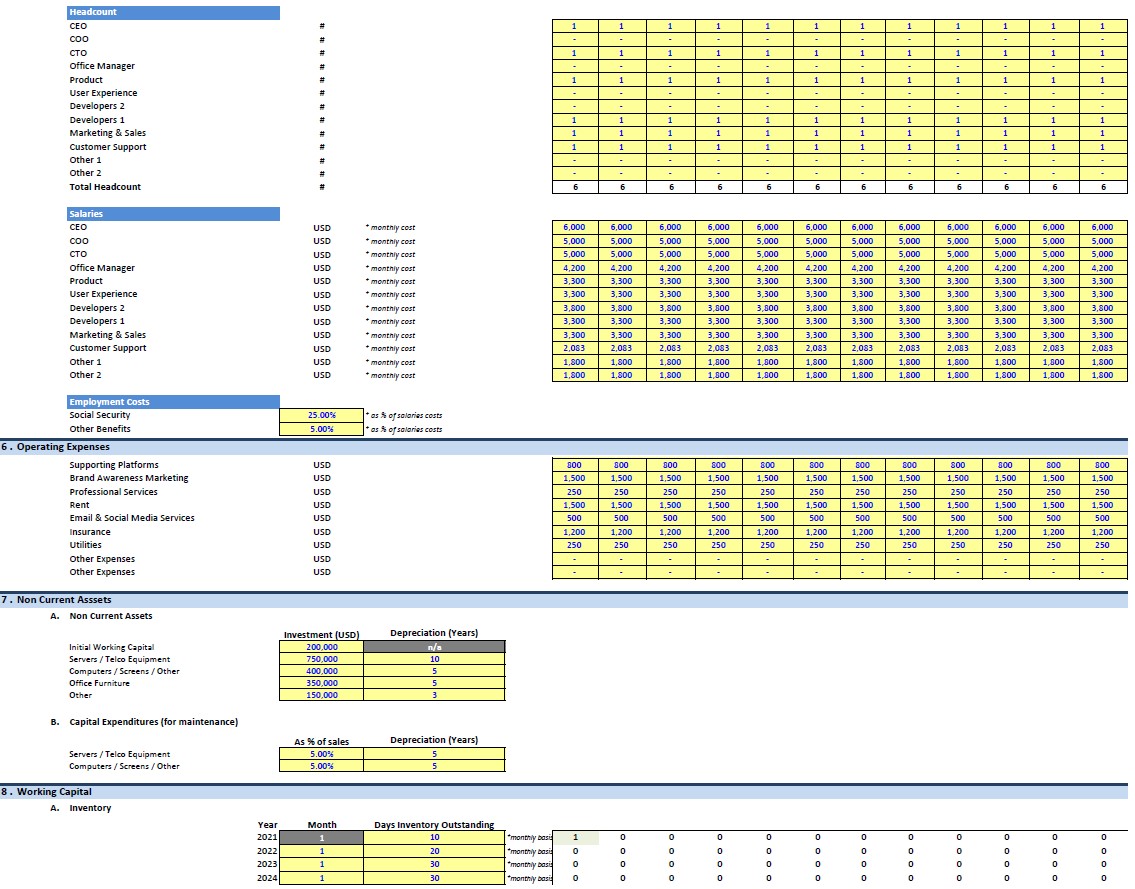This screenshot has width=1135, height=889.
Task: Click the Initial Working Capital label
Action: click(111, 647)
